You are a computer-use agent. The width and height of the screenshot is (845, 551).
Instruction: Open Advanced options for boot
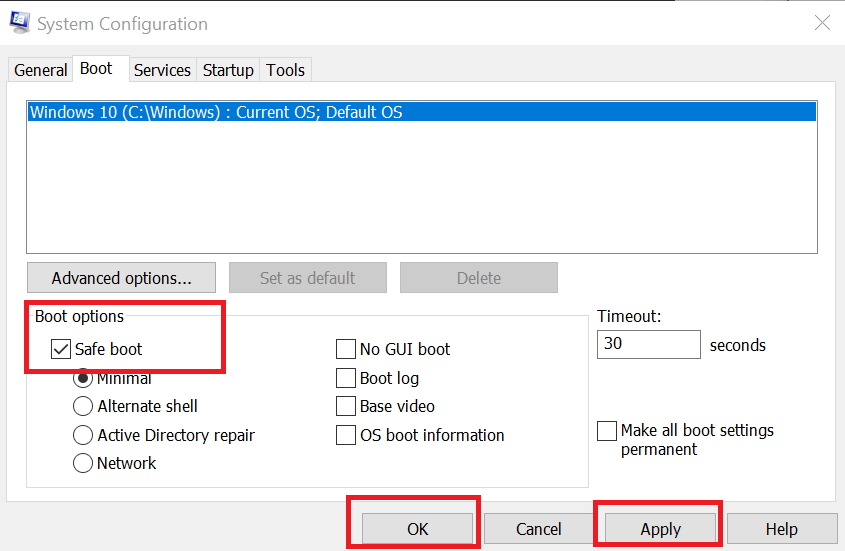point(121,278)
